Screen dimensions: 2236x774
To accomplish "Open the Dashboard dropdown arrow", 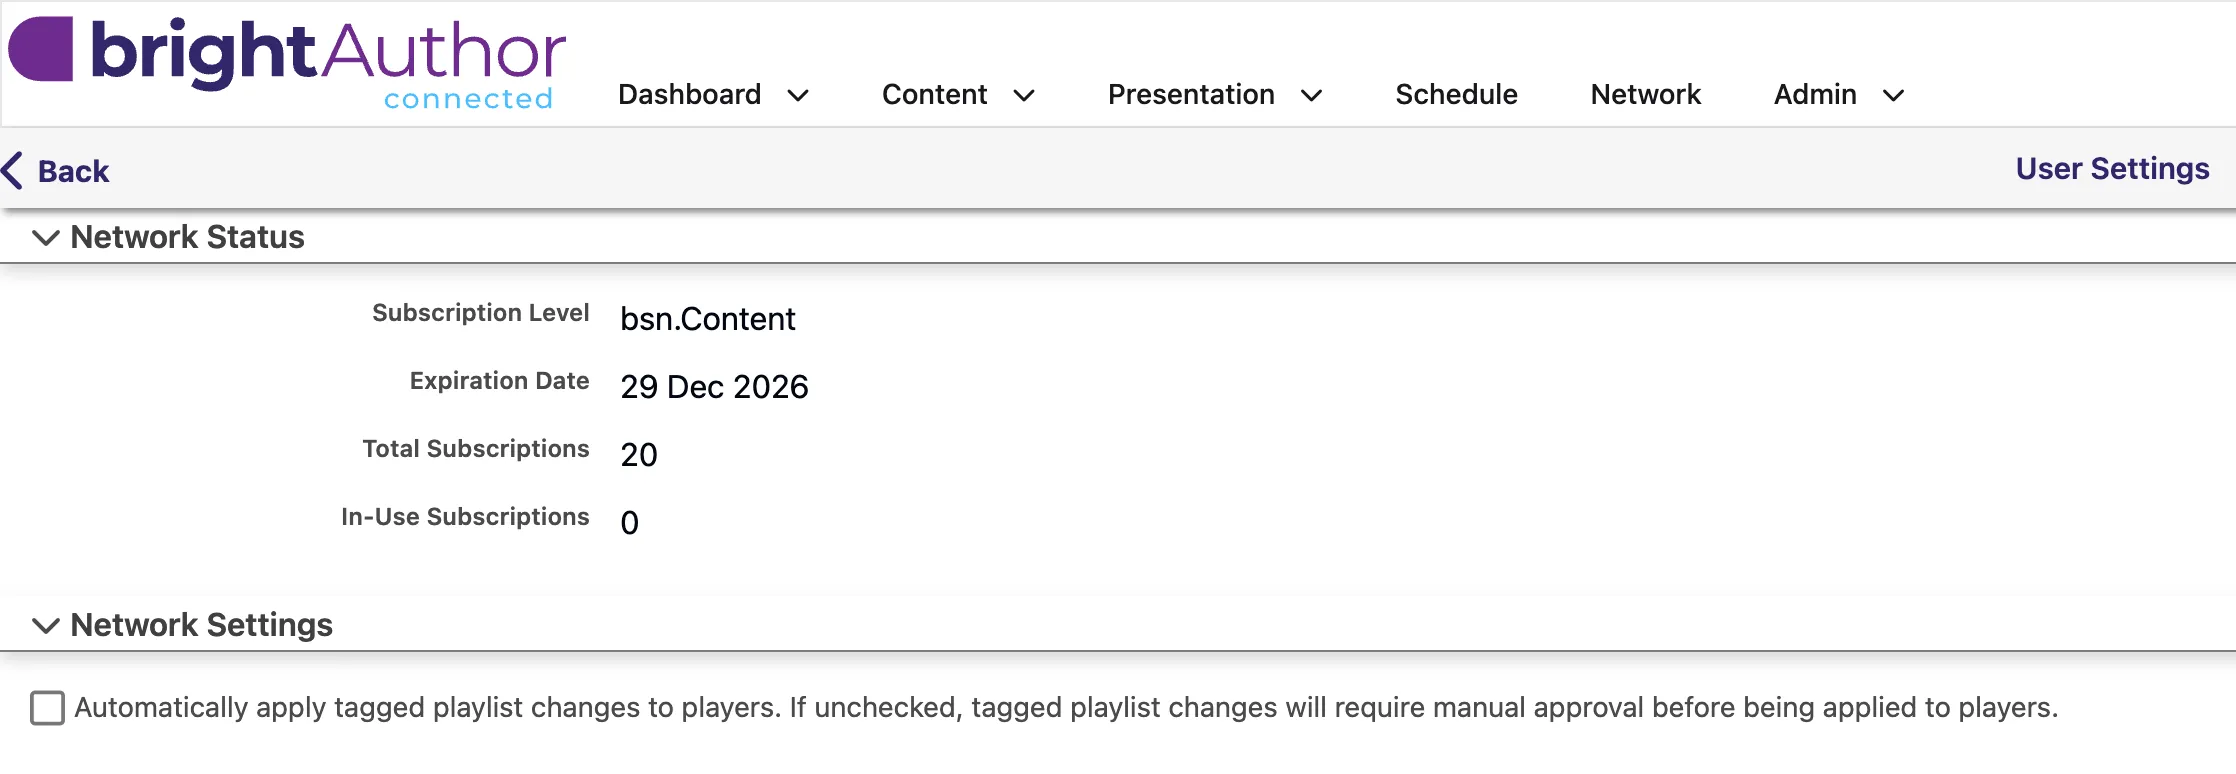I will pos(798,96).
